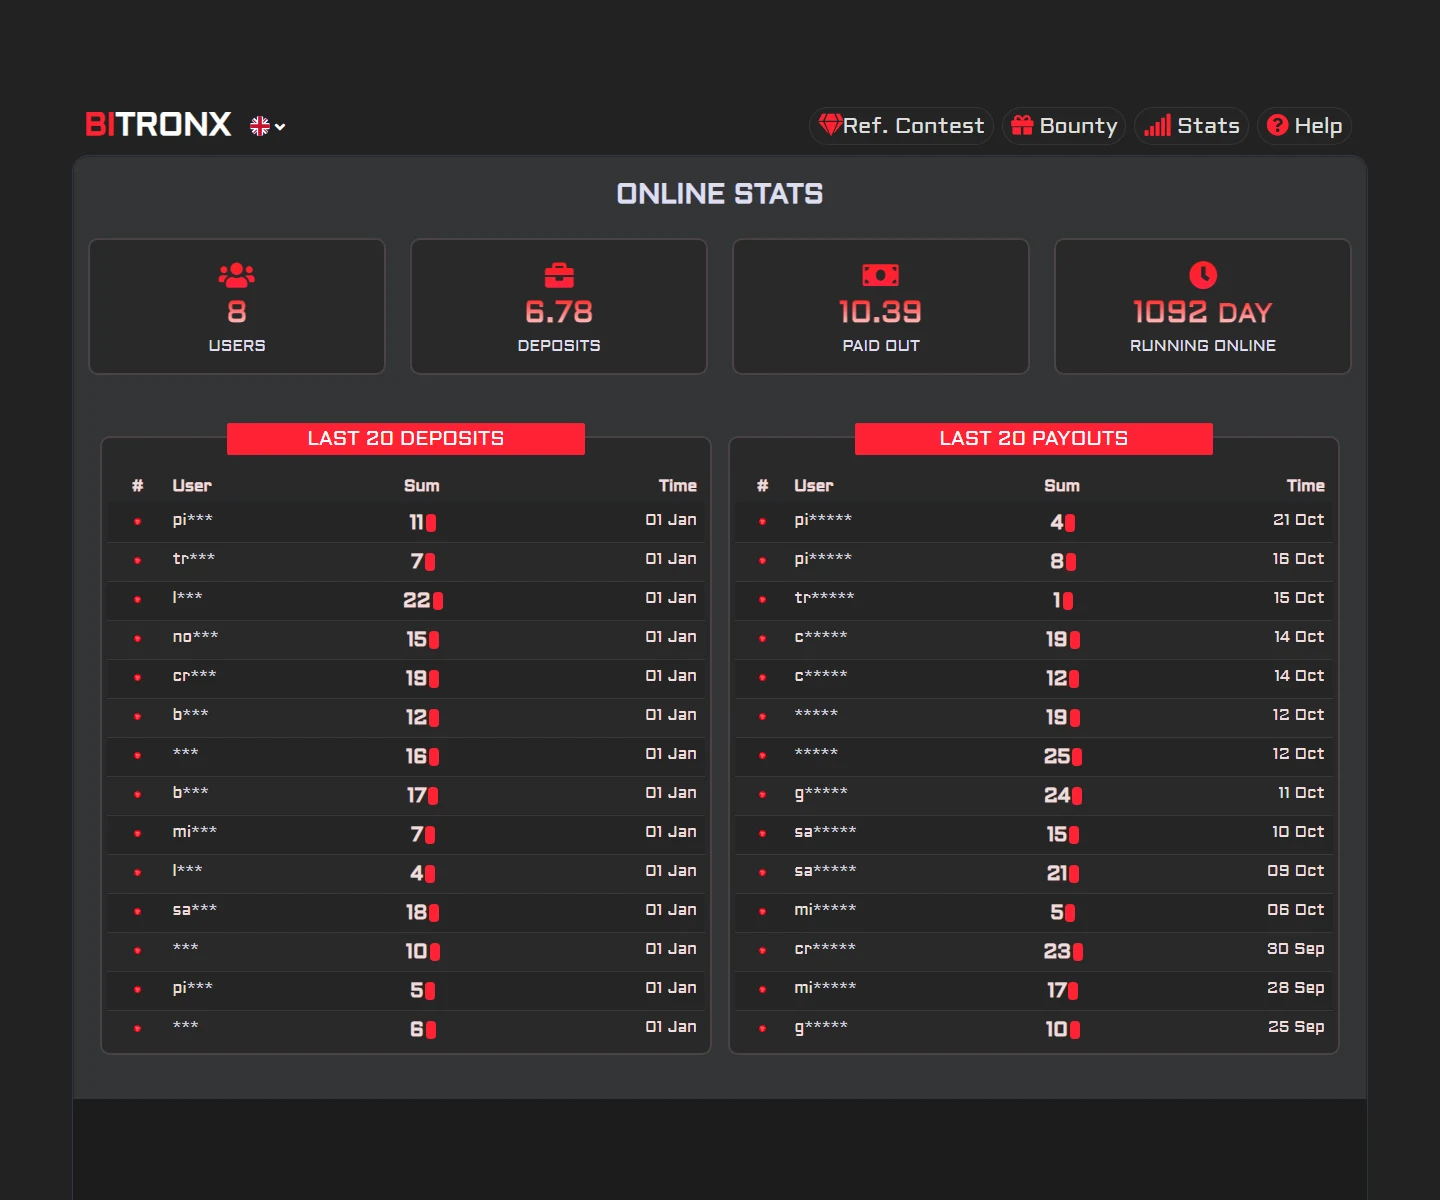Open the Help page
This screenshot has height=1200, width=1440.
click(1304, 126)
